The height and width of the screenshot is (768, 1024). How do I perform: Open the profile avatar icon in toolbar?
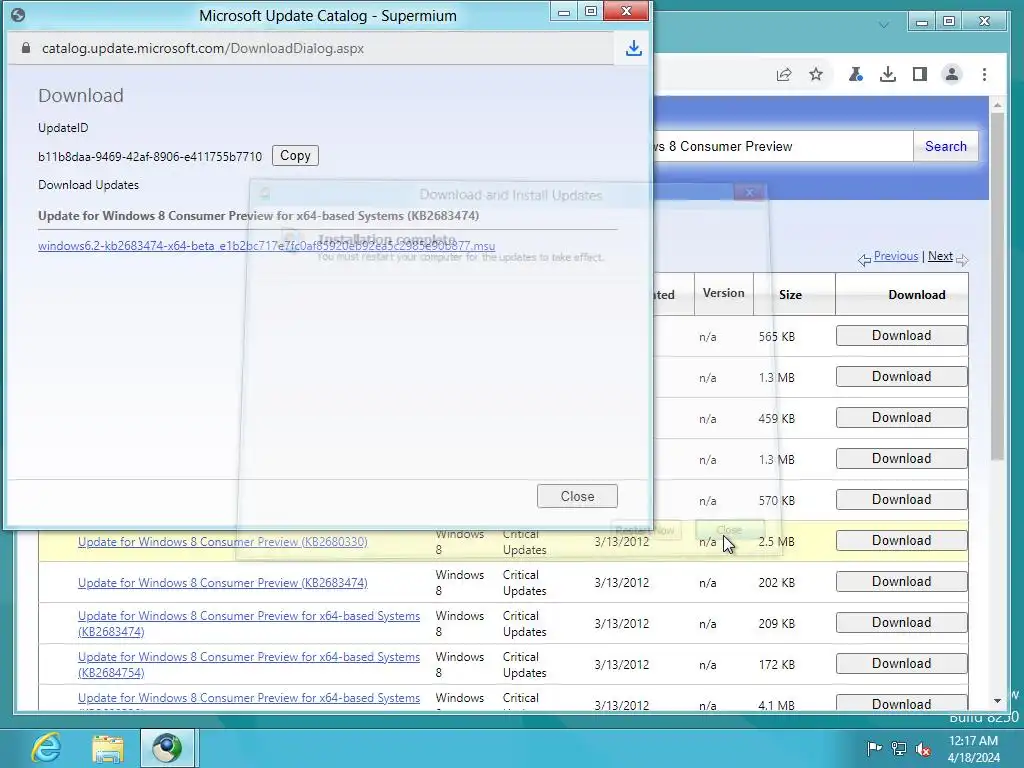click(x=952, y=74)
